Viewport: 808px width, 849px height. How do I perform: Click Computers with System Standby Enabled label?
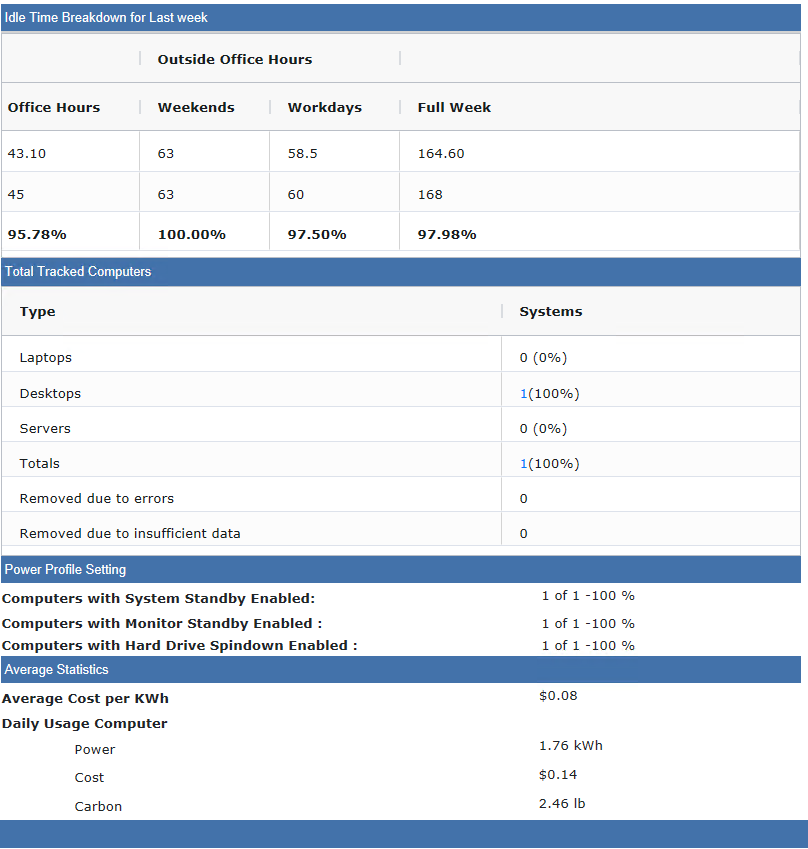coord(158,598)
